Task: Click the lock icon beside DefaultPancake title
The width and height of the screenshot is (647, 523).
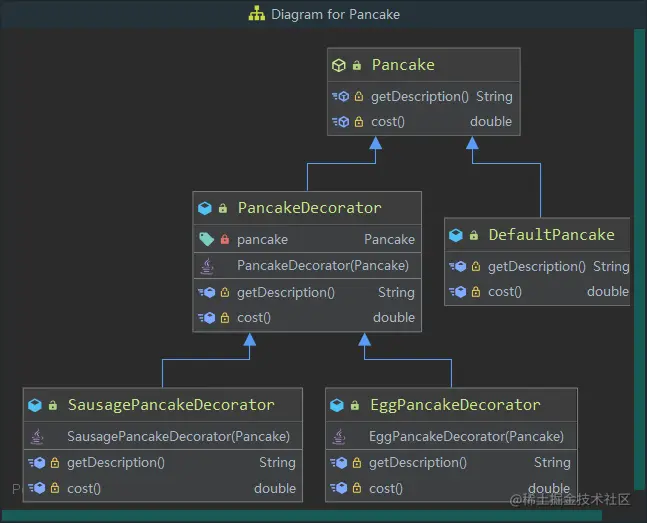Action: (474, 235)
